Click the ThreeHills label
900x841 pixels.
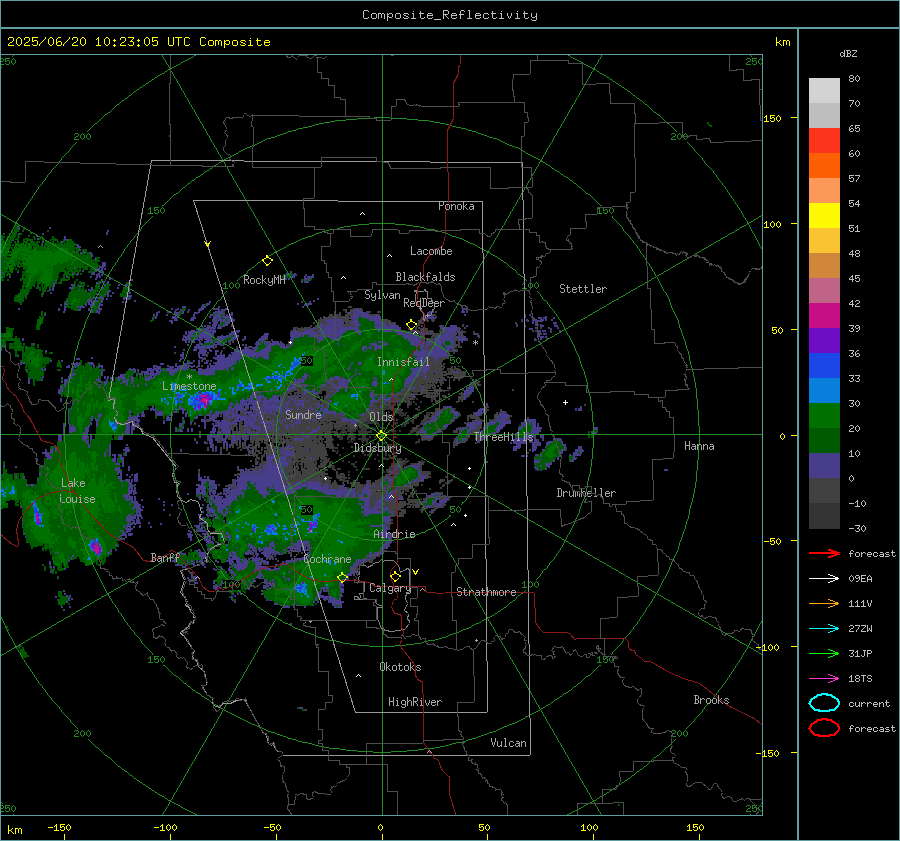click(503, 437)
